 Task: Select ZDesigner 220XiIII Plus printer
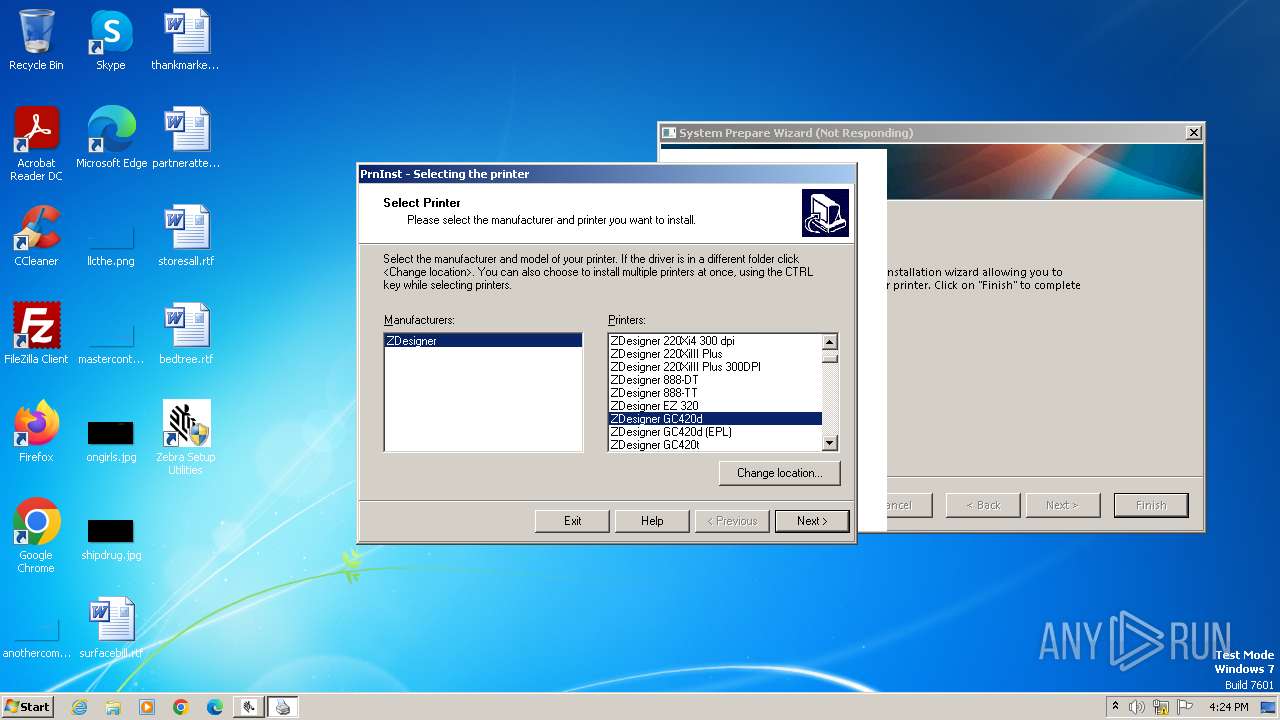coord(715,354)
